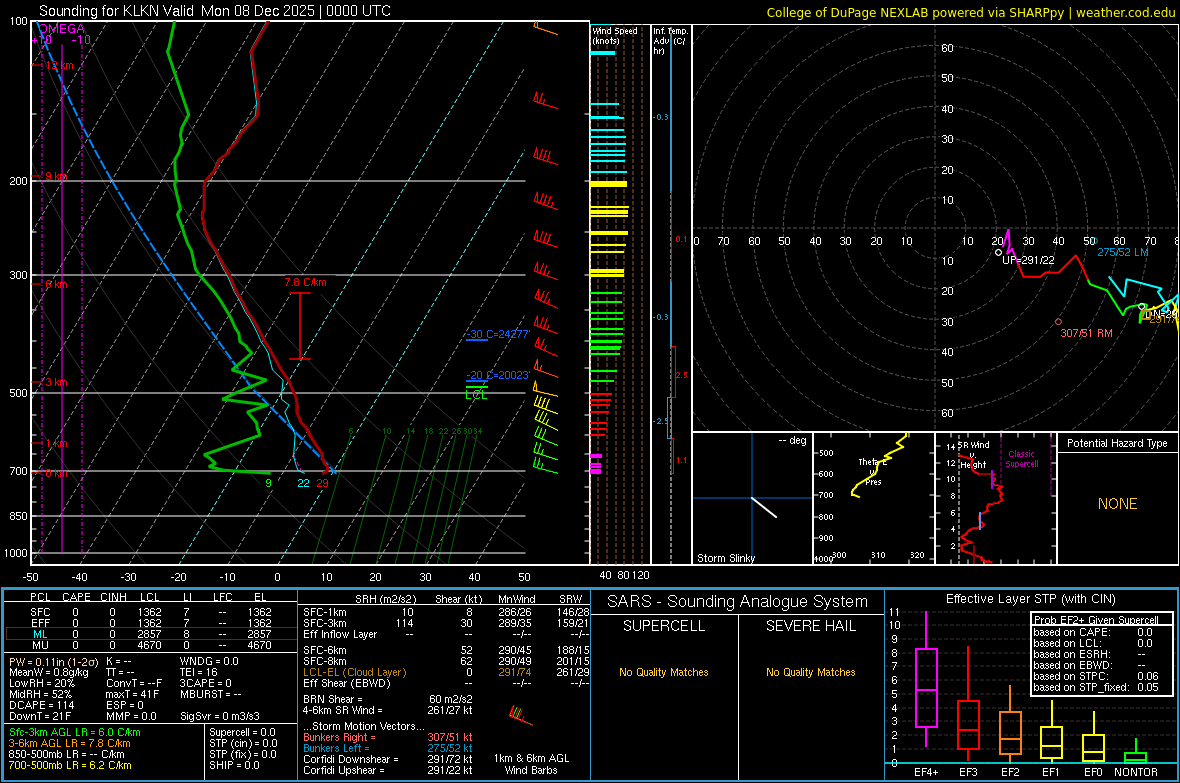The height and width of the screenshot is (783, 1180).
Task: Click the 'Corfidi Upshear =' line
Action: point(388,770)
